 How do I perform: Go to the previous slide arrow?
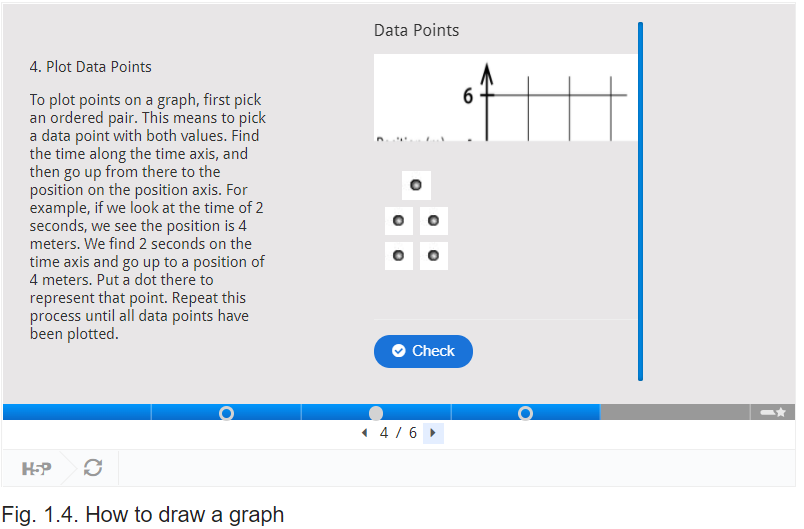point(365,433)
